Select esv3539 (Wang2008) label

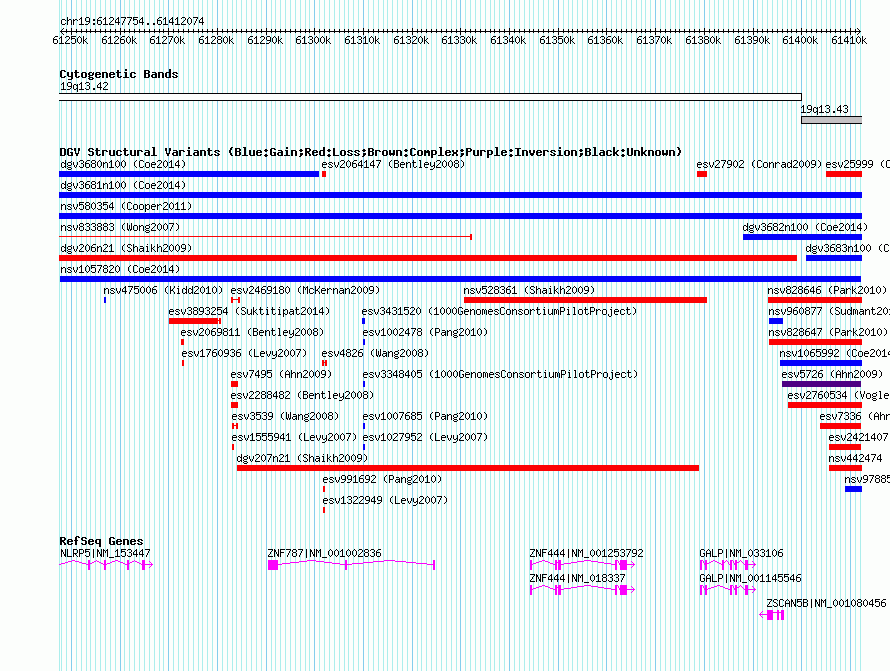[x=285, y=416]
